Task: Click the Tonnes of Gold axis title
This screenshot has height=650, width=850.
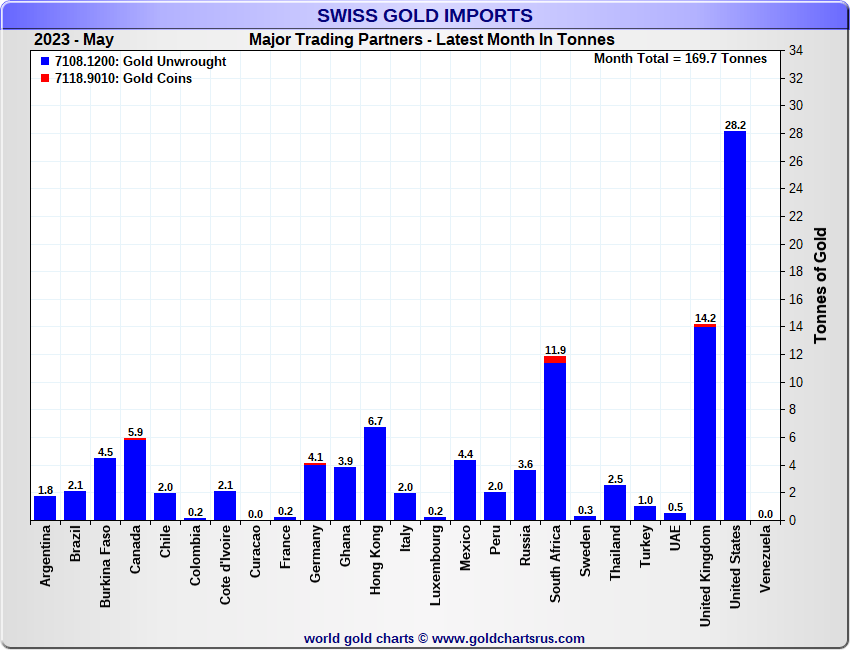Action: [821, 286]
